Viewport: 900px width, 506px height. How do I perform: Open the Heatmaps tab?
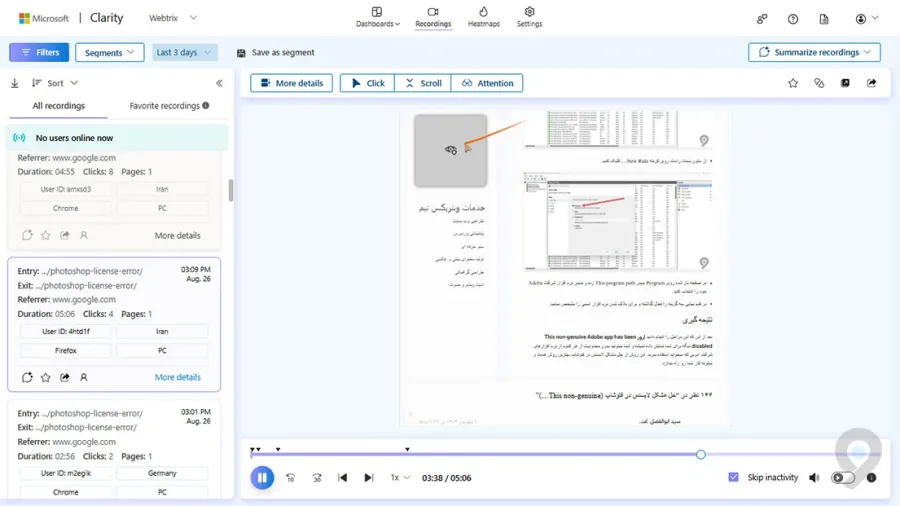tap(483, 17)
